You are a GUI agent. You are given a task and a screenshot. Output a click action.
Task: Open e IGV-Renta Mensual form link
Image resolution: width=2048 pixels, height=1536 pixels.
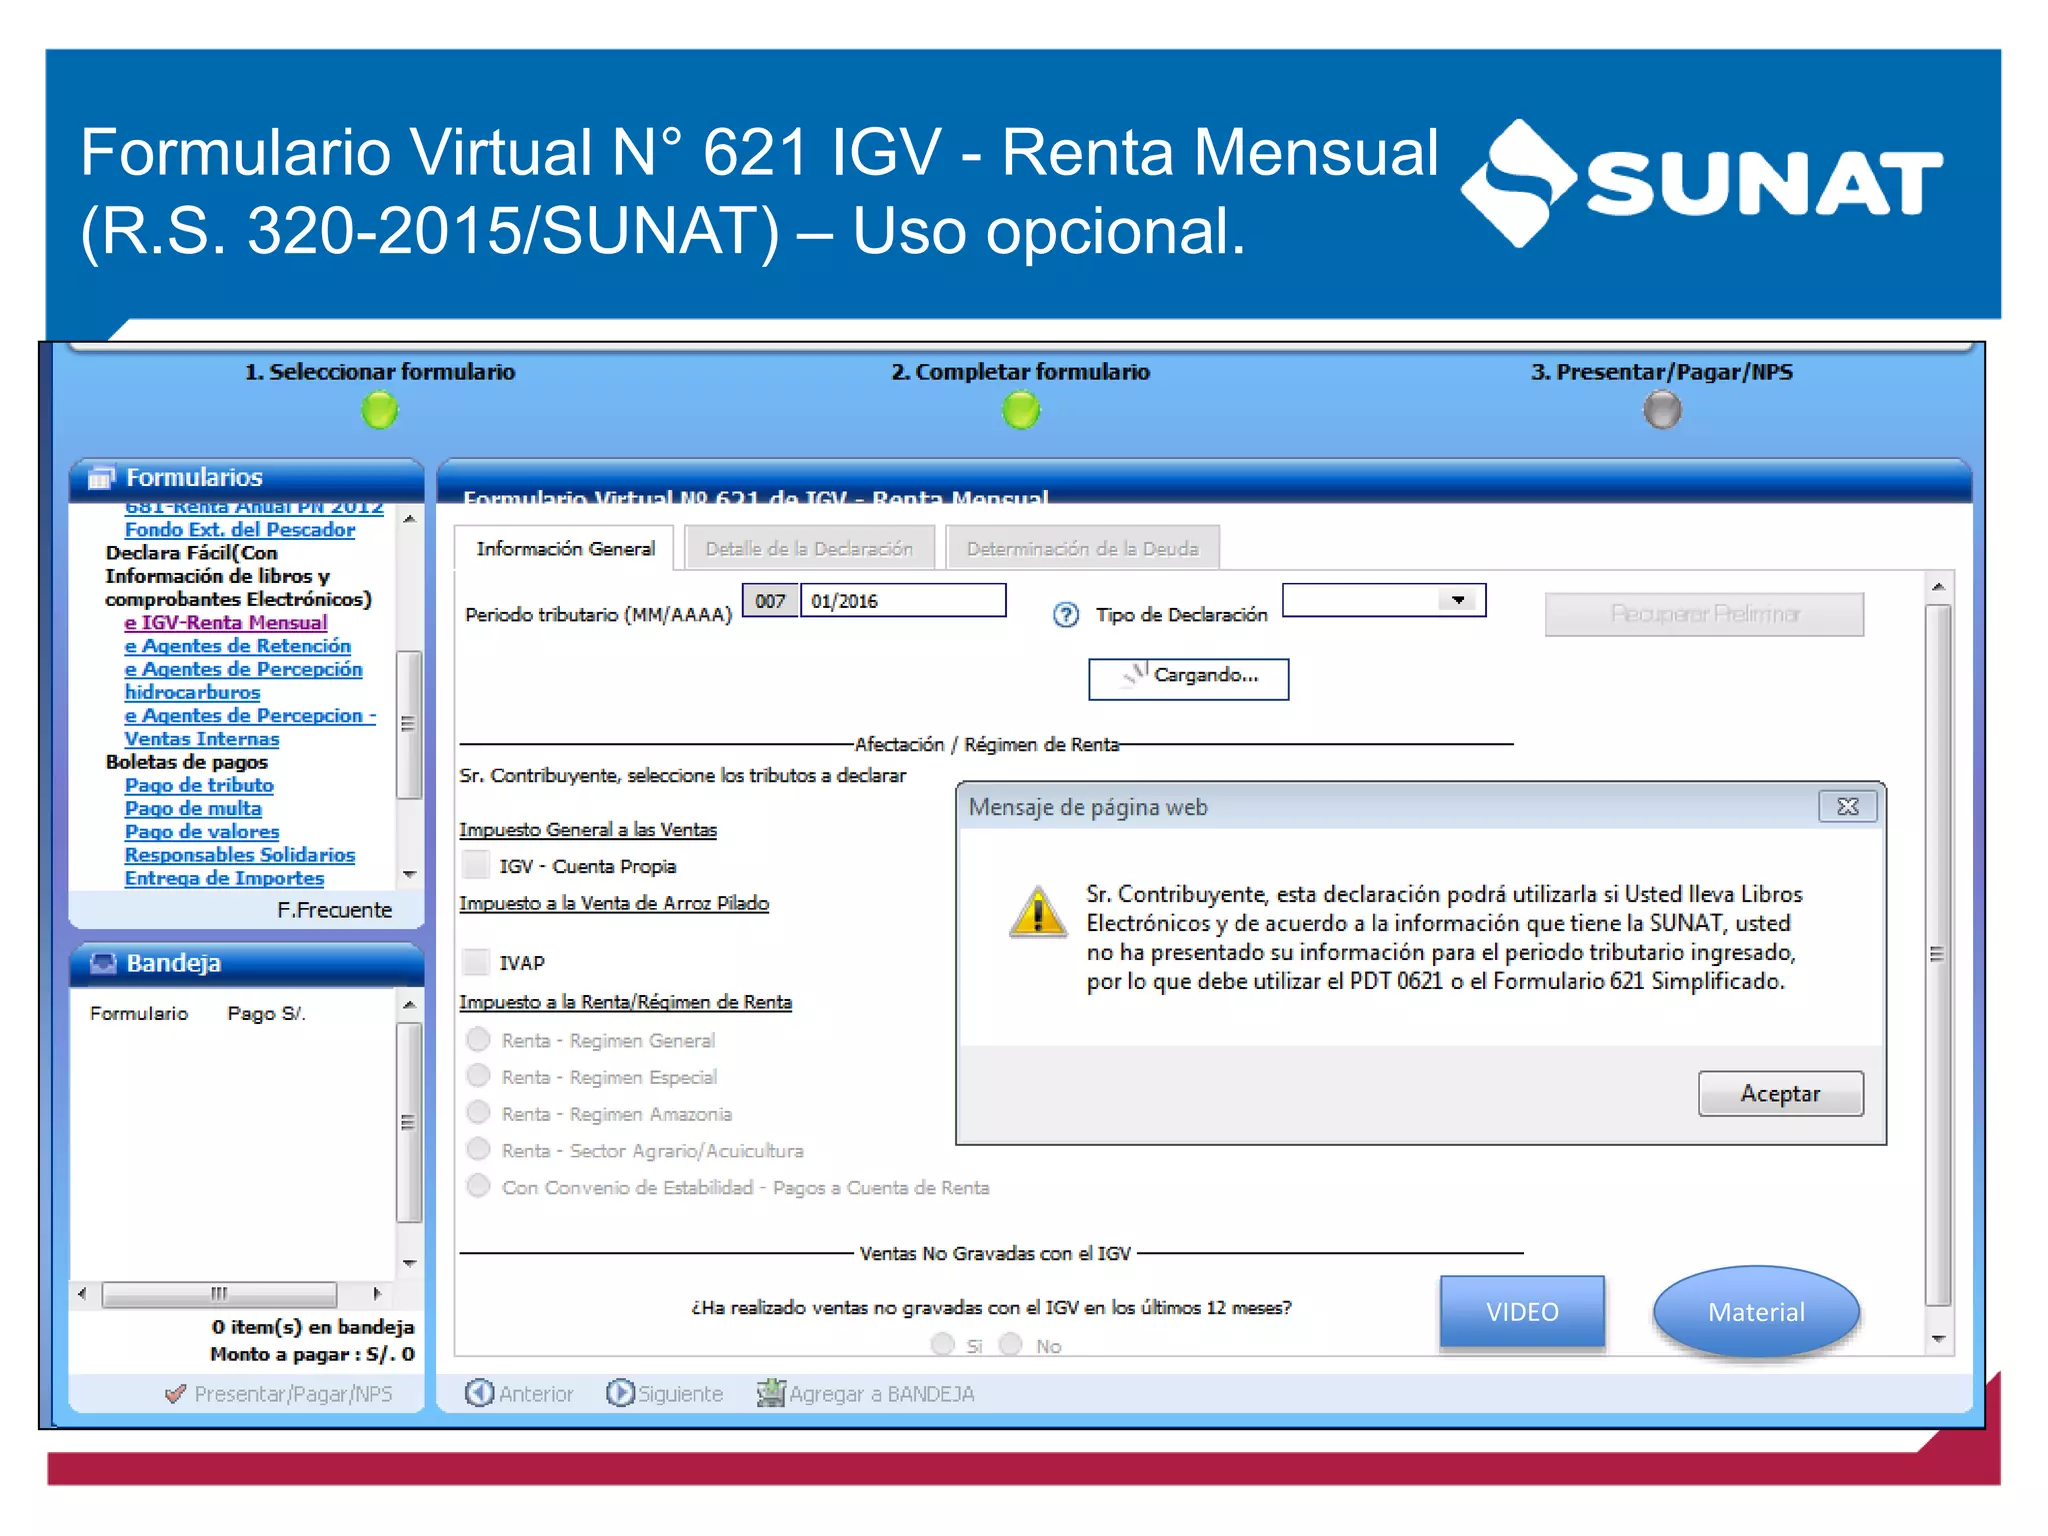(225, 622)
